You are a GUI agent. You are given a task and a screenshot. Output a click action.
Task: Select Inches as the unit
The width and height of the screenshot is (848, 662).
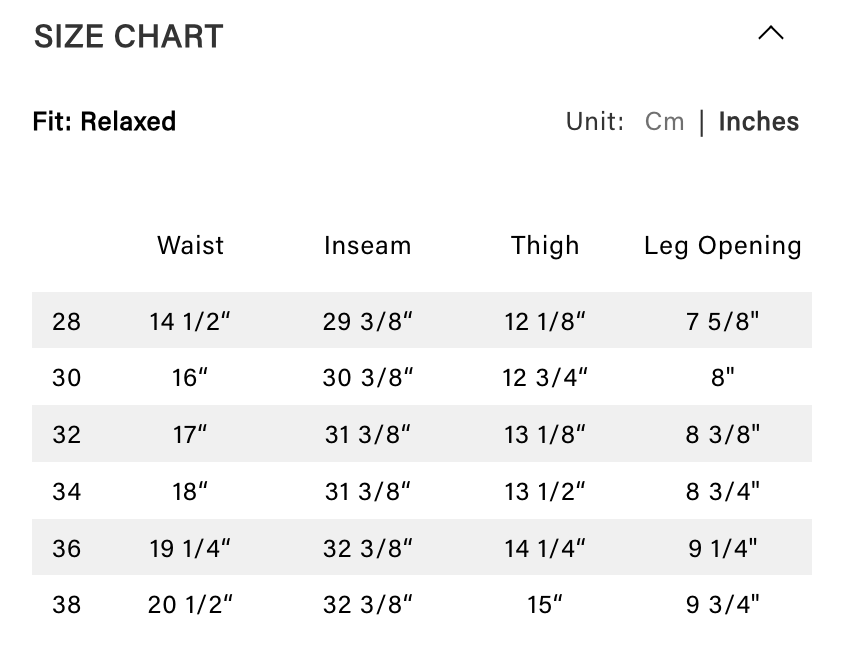(x=758, y=122)
